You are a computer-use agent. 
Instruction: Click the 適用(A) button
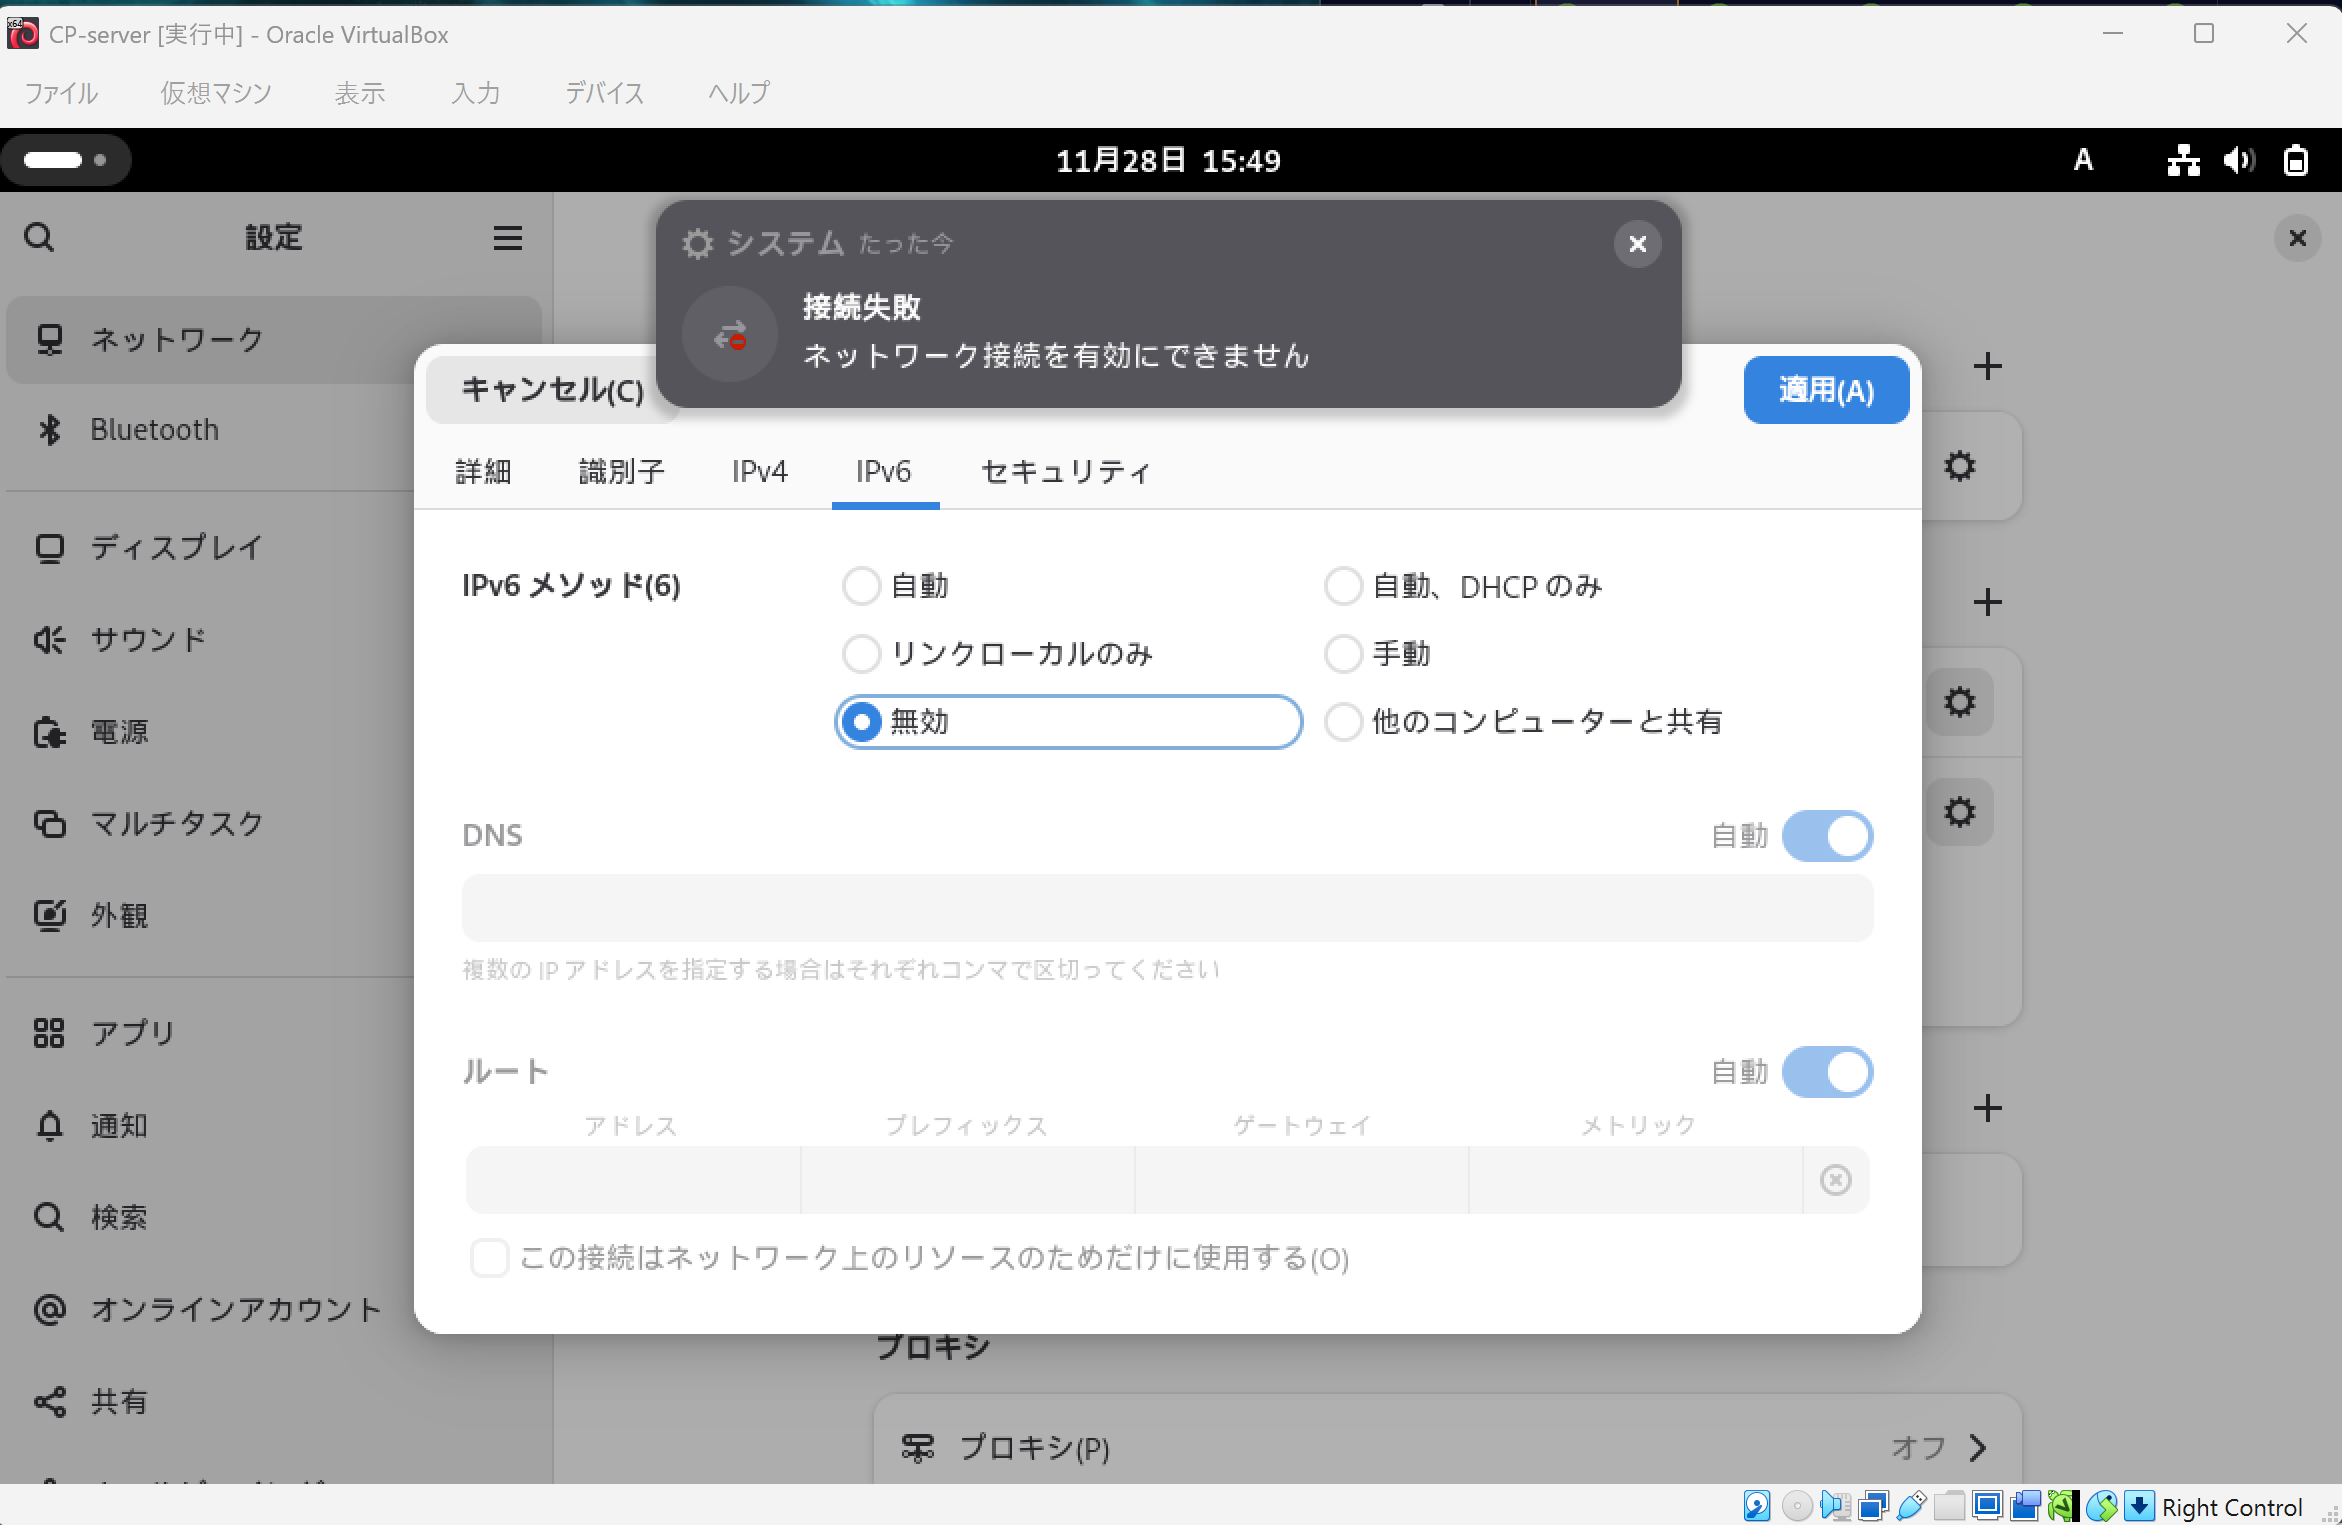[1825, 390]
